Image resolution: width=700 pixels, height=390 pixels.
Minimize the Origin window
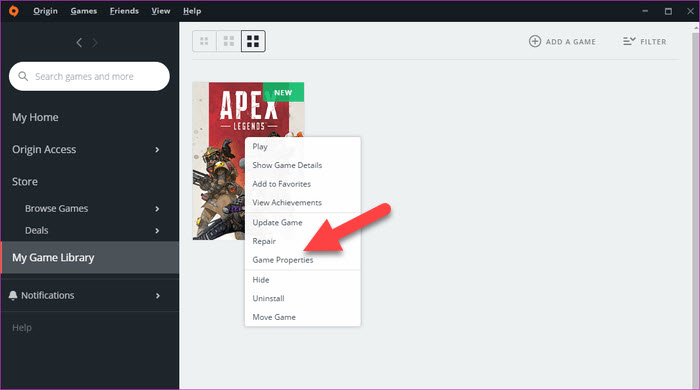645,11
